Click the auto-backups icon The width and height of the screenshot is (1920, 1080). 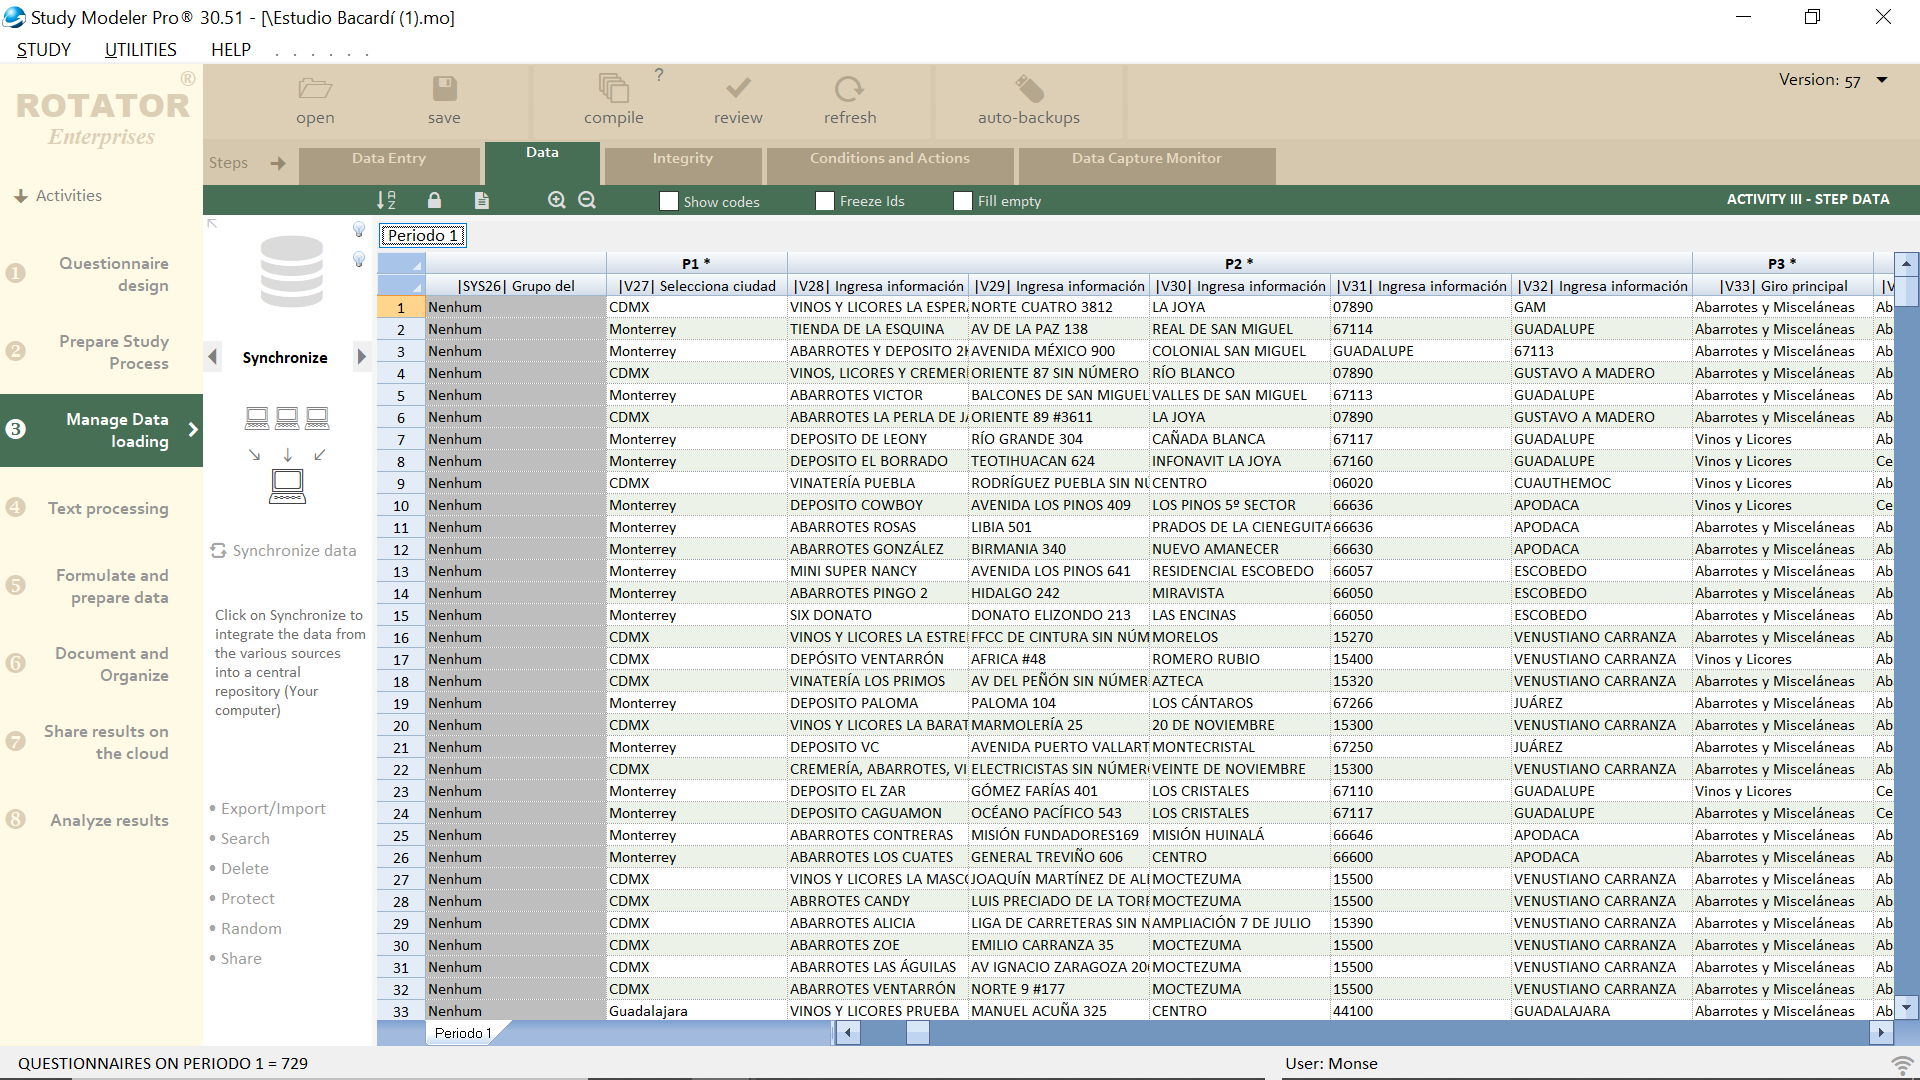click(x=1028, y=89)
